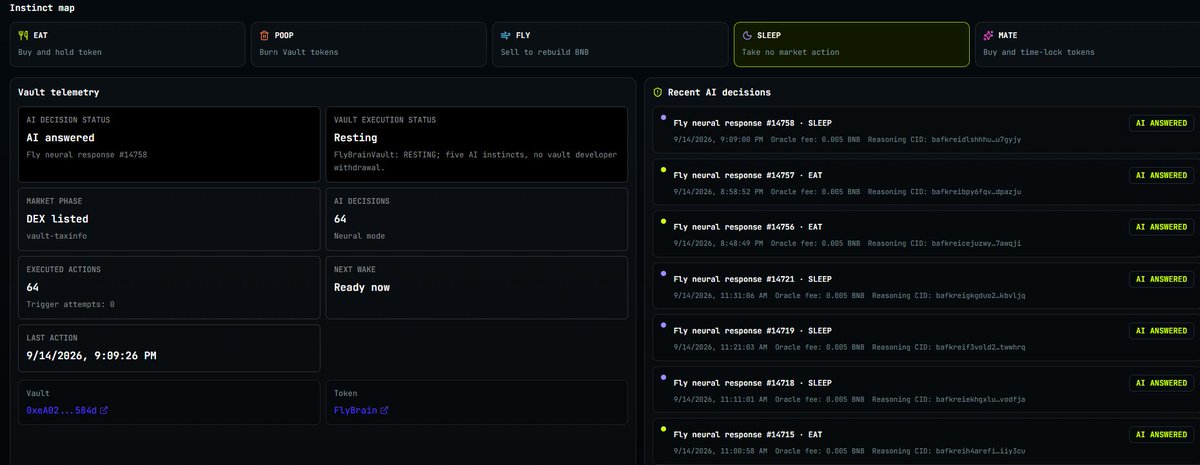Image resolution: width=1200 pixels, height=465 pixels.
Task: Click the vault-taxinfo text
Action: (x=57, y=235)
